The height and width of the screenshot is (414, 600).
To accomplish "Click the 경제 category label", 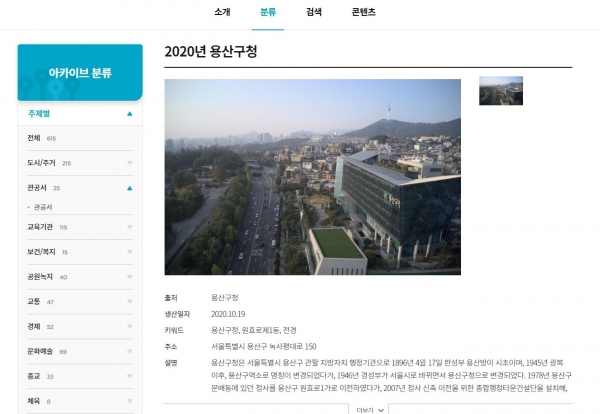I will [x=34, y=326].
